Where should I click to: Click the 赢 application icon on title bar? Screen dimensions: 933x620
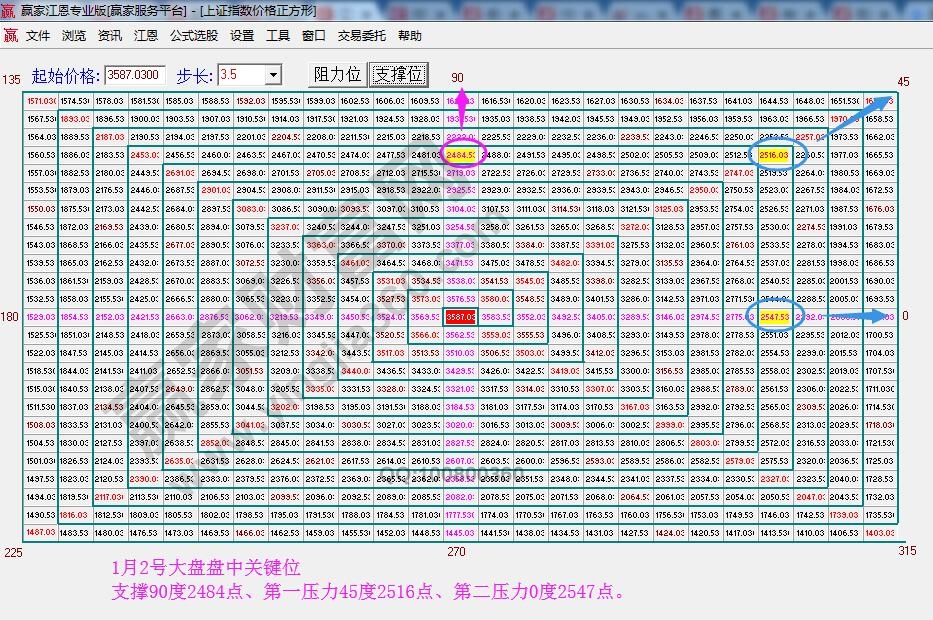tap(10, 12)
